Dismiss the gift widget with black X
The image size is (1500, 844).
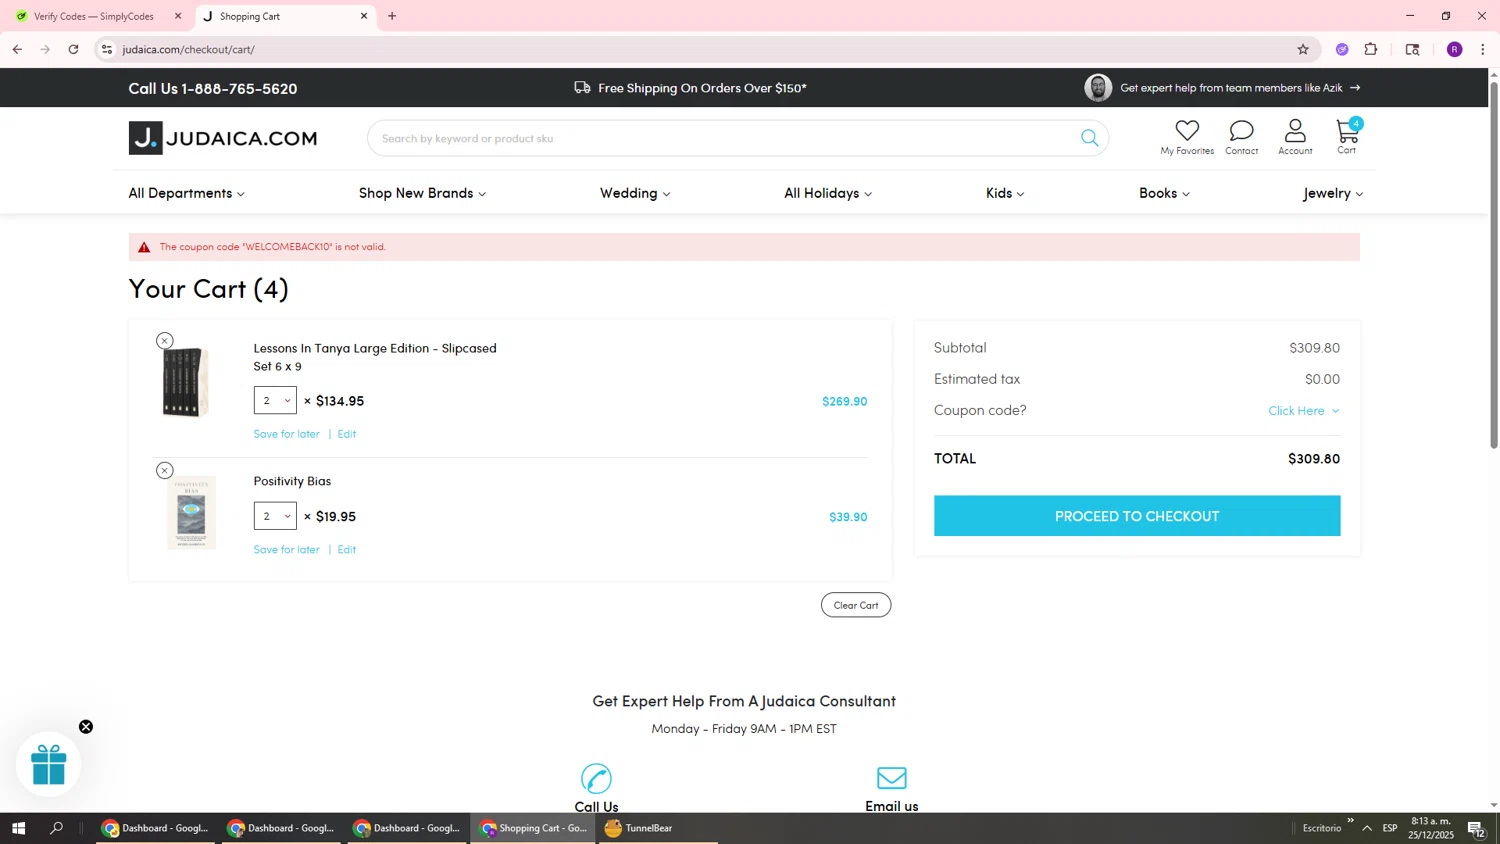[x=86, y=727]
